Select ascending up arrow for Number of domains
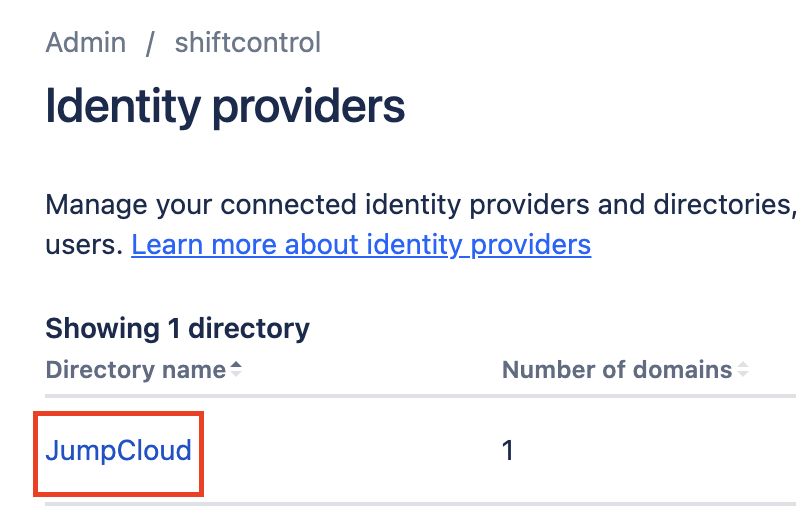The height and width of the screenshot is (520, 796). pos(743,364)
